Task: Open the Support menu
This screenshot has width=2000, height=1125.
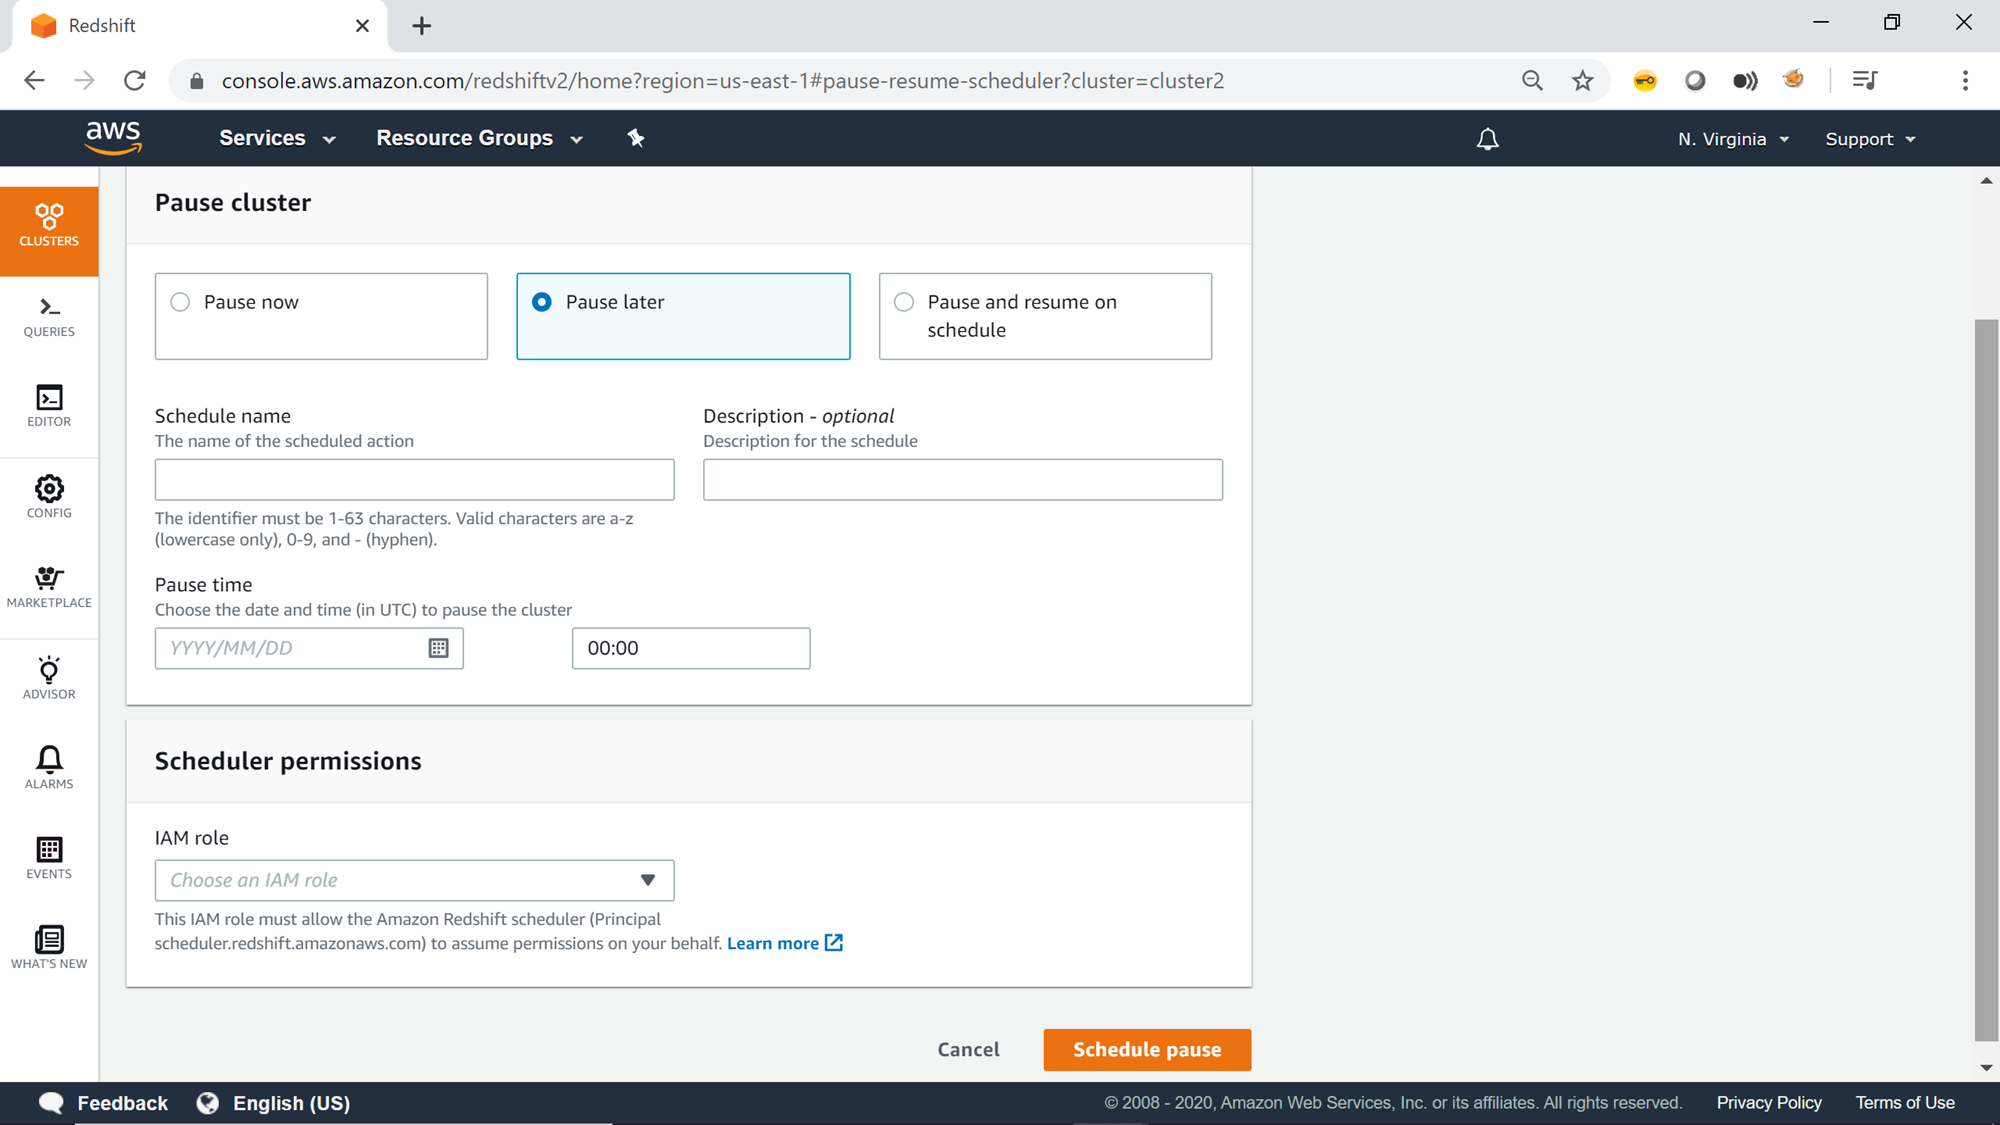Action: [1869, 139]
